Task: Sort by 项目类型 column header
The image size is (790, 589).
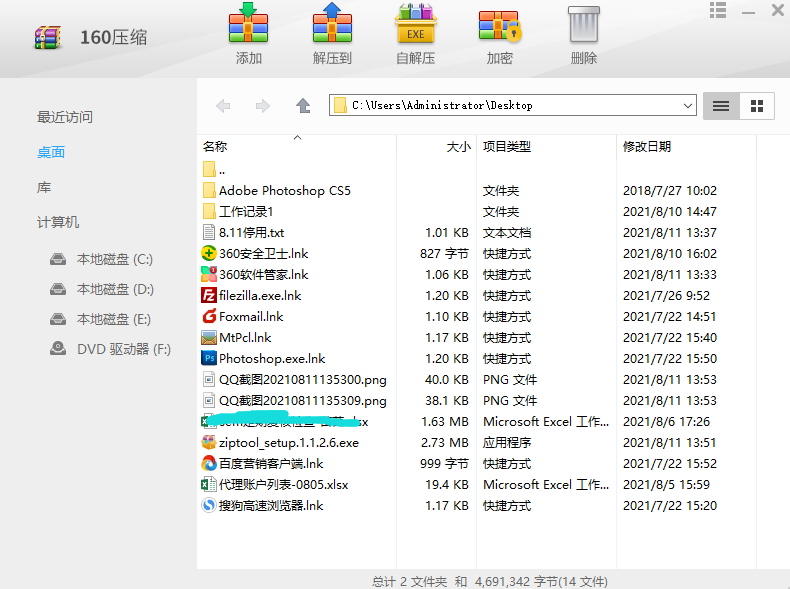Action: [507, 147]
